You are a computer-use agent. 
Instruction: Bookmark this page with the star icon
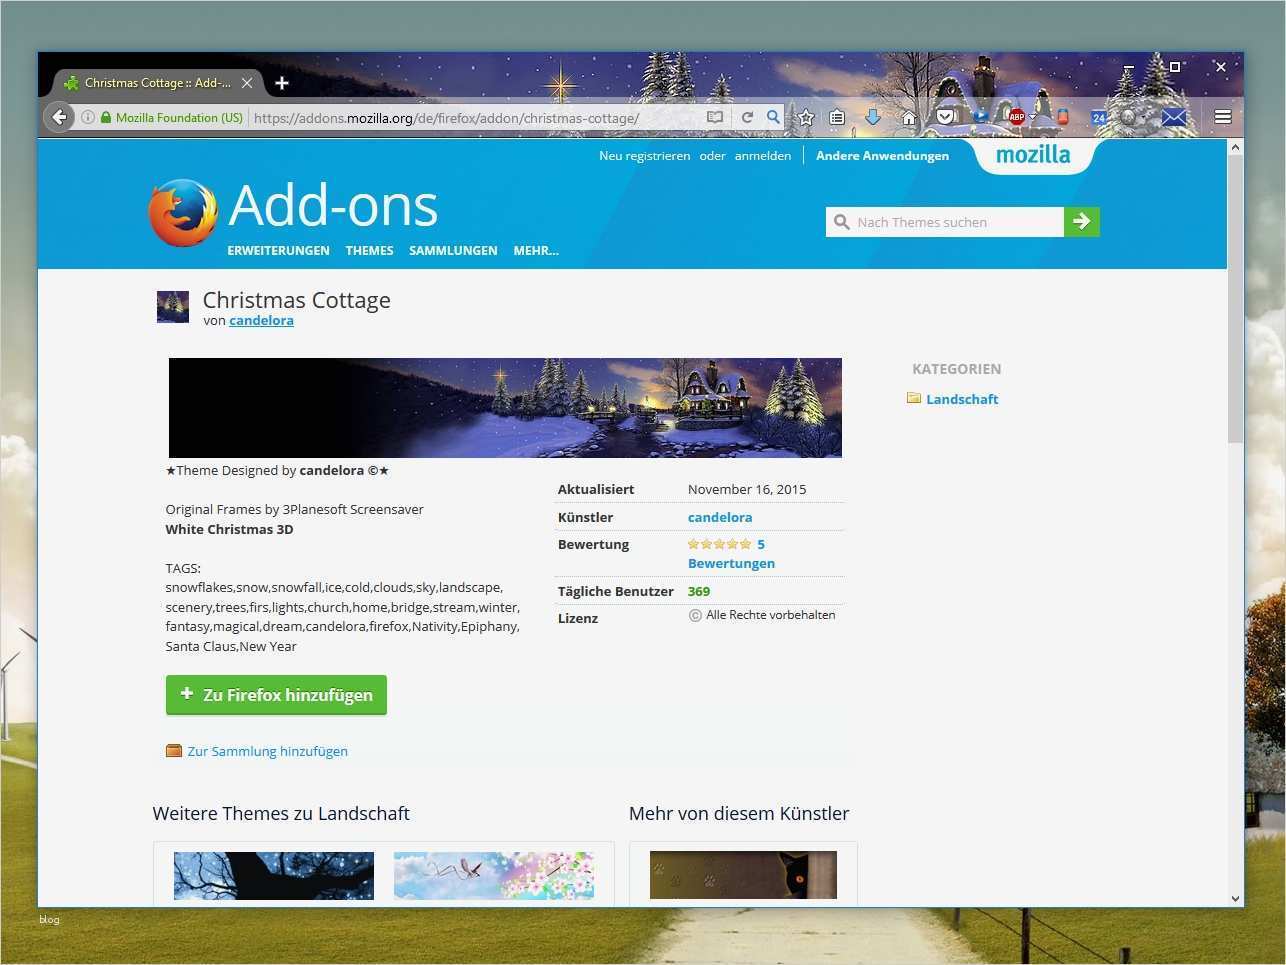coord(806,117)
